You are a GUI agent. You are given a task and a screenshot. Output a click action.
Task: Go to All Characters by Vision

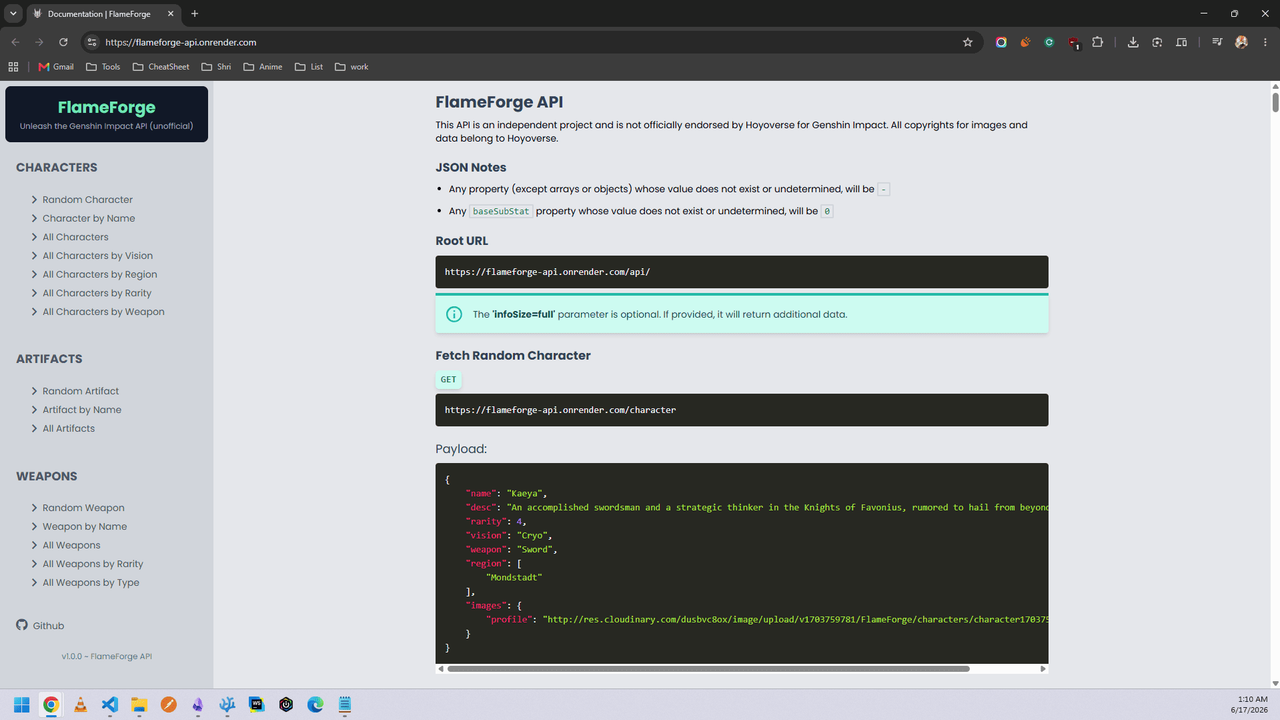(97, 256)
